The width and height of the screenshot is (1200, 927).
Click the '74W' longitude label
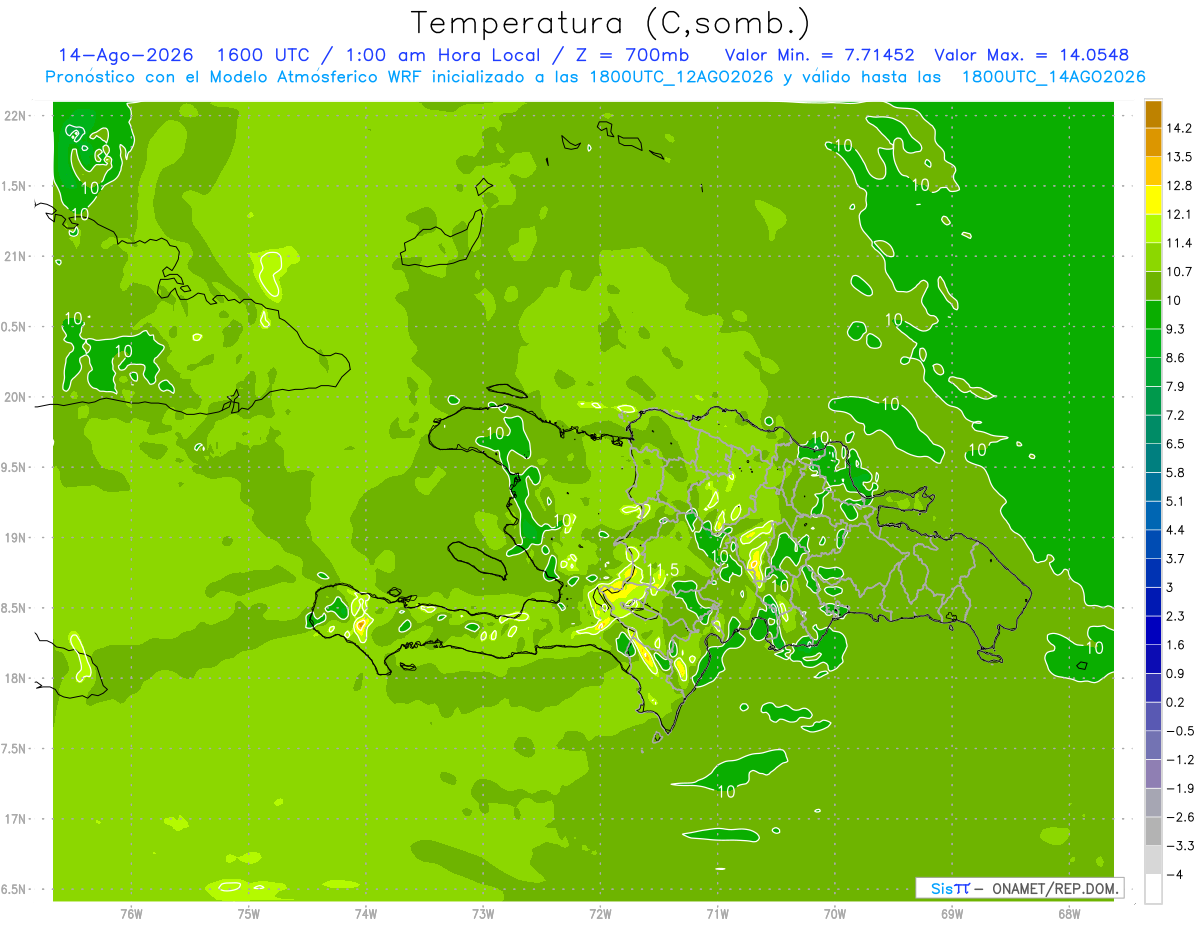point(366,914)
